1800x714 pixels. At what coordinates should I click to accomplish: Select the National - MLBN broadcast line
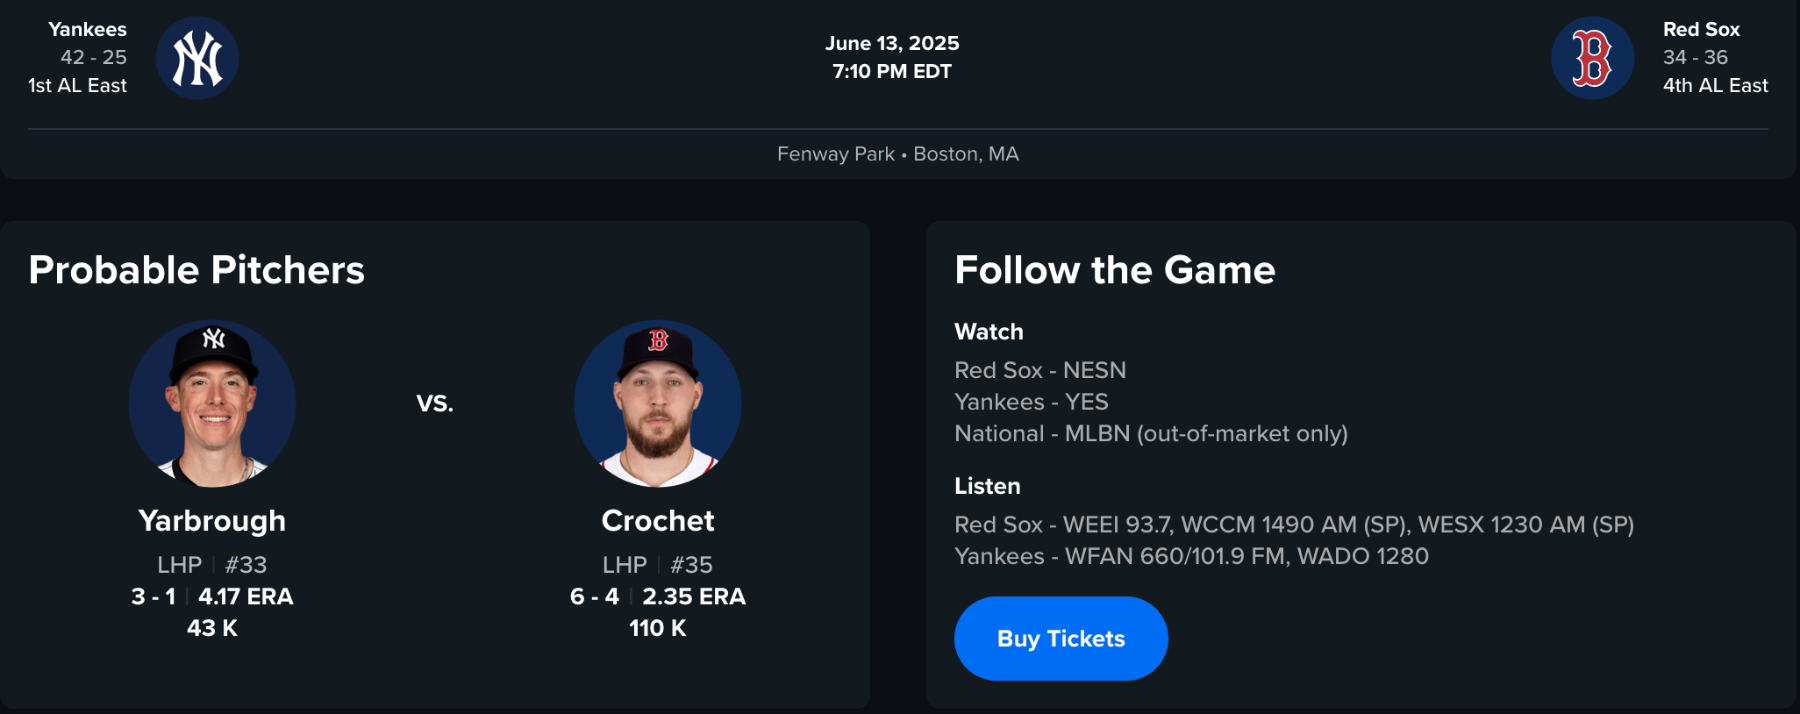pos(1151,434)
